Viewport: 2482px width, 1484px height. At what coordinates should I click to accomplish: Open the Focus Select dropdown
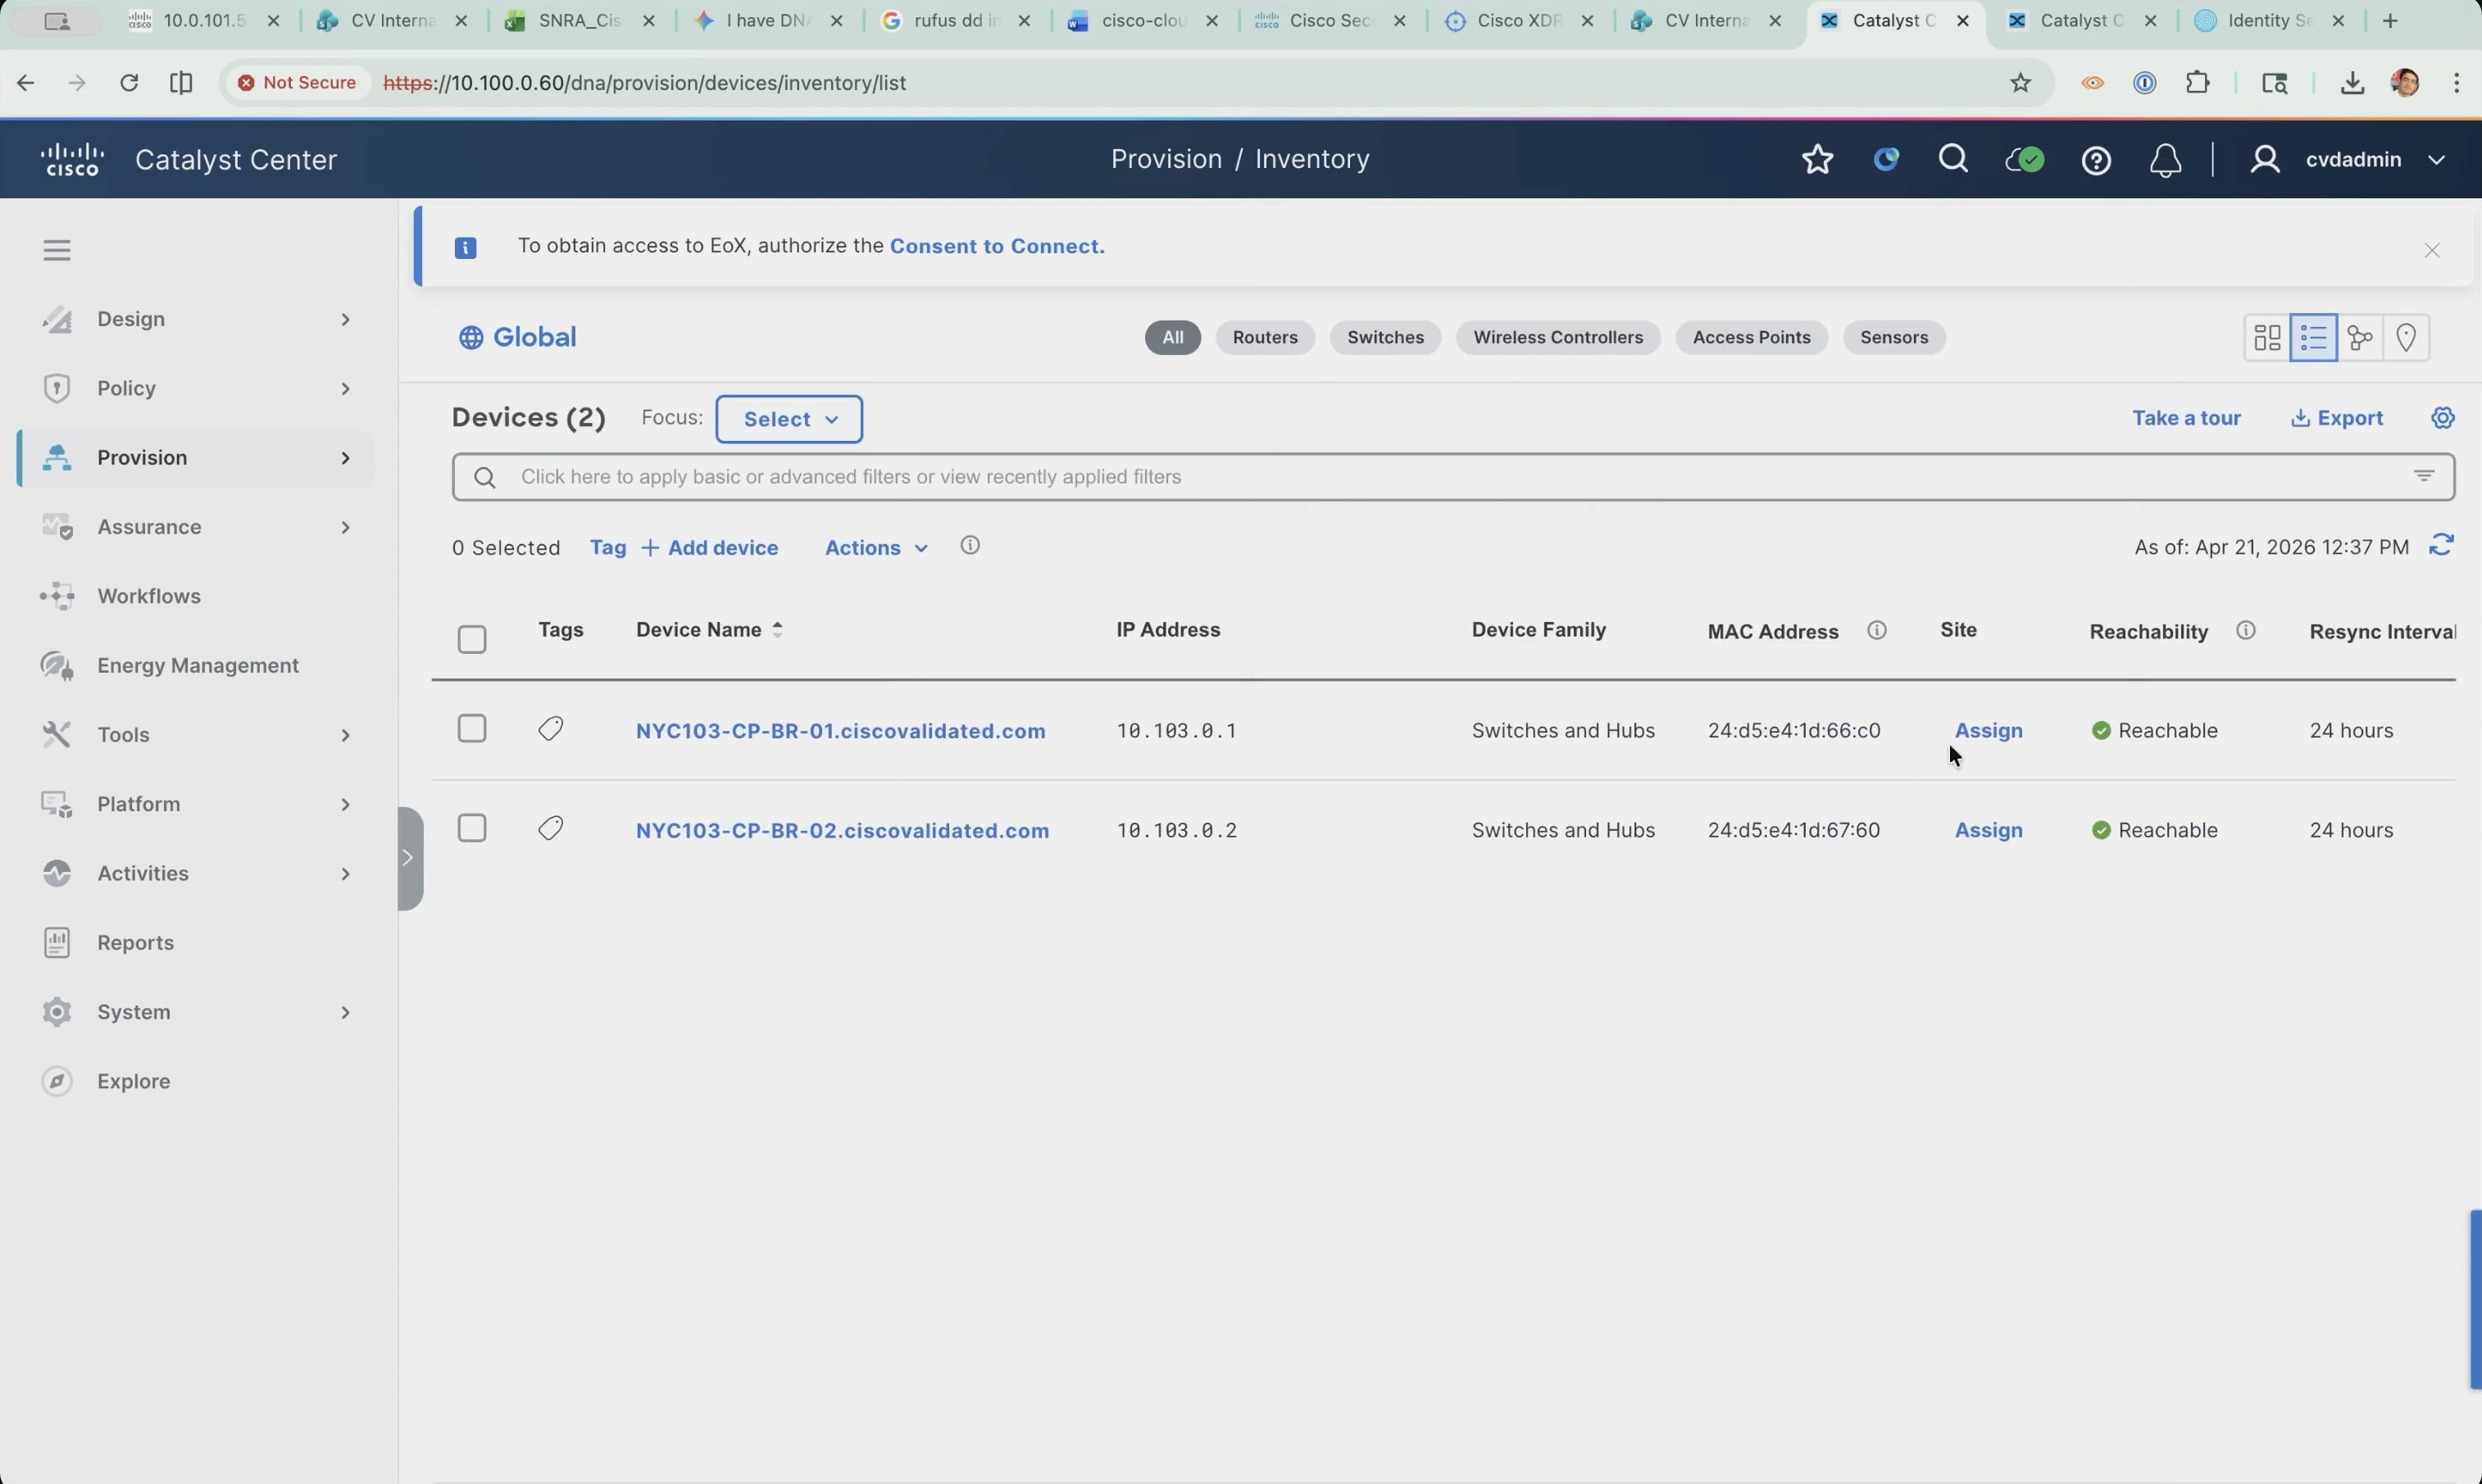[789, 419]
